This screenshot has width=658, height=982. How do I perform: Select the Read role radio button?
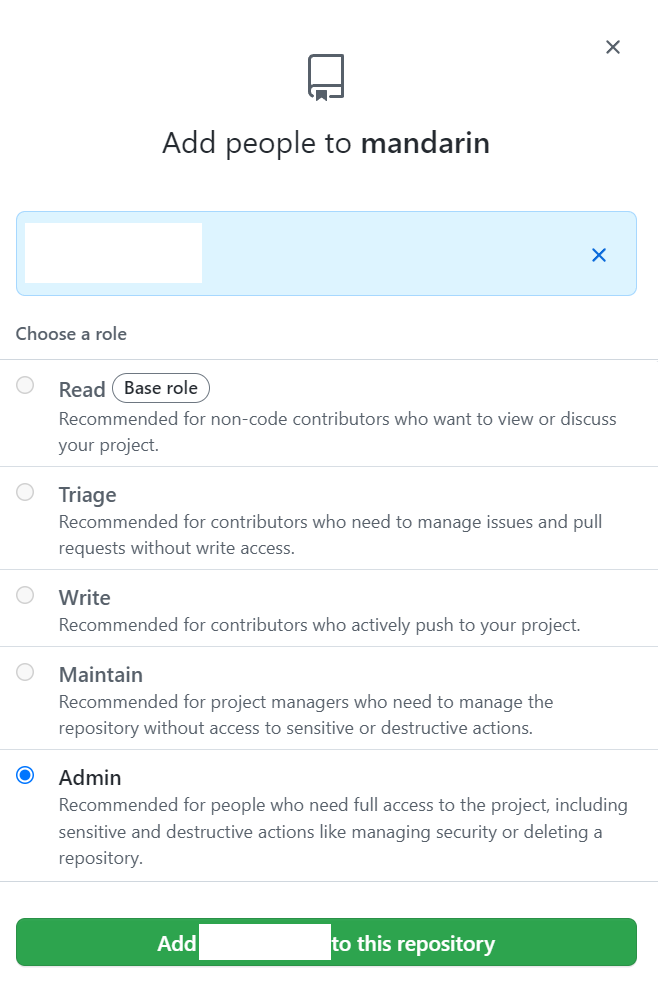(25, 385)
